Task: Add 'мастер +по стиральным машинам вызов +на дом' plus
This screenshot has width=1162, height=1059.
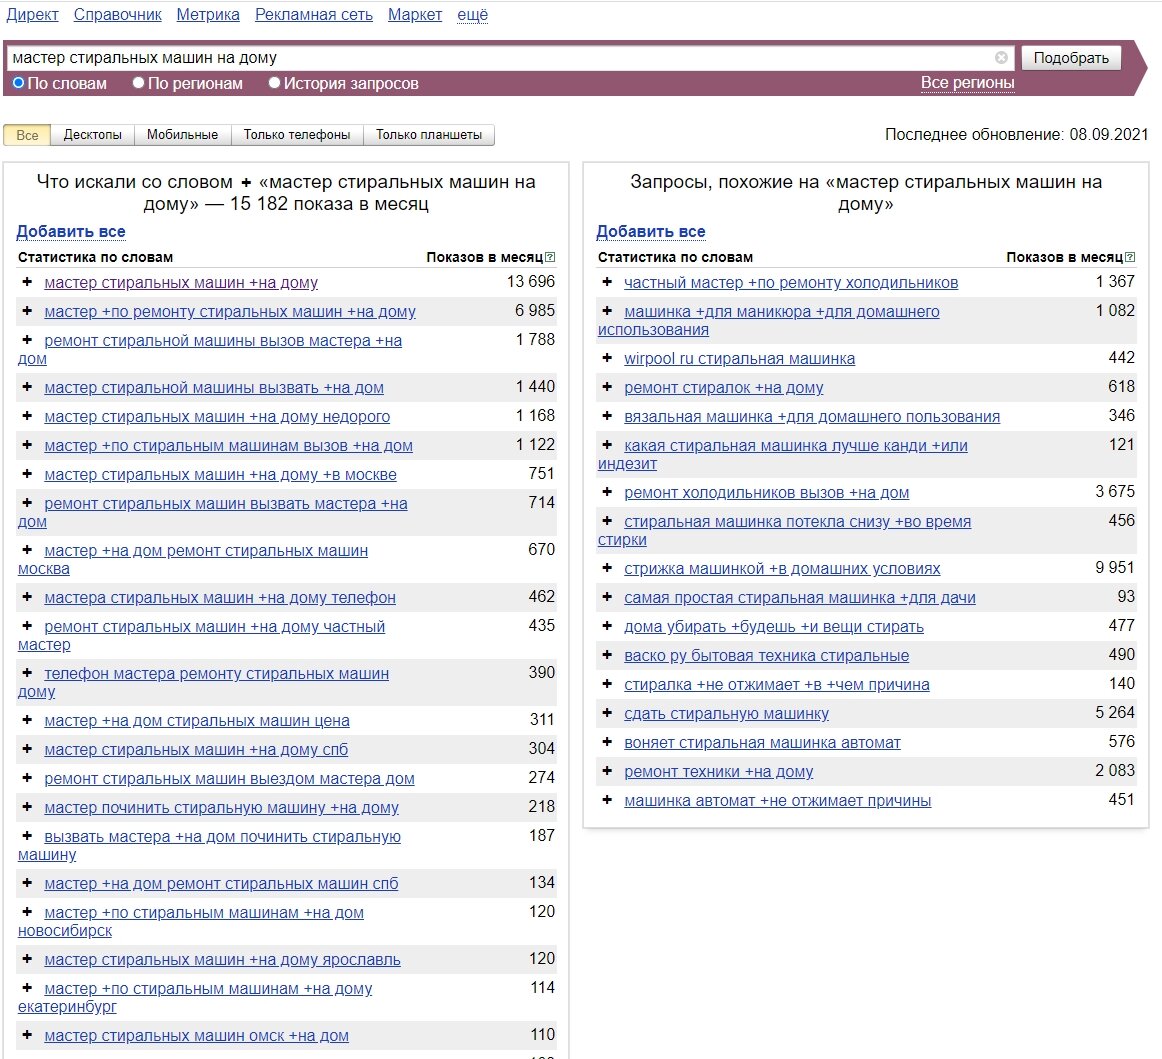Action: [x=27, y=445]
